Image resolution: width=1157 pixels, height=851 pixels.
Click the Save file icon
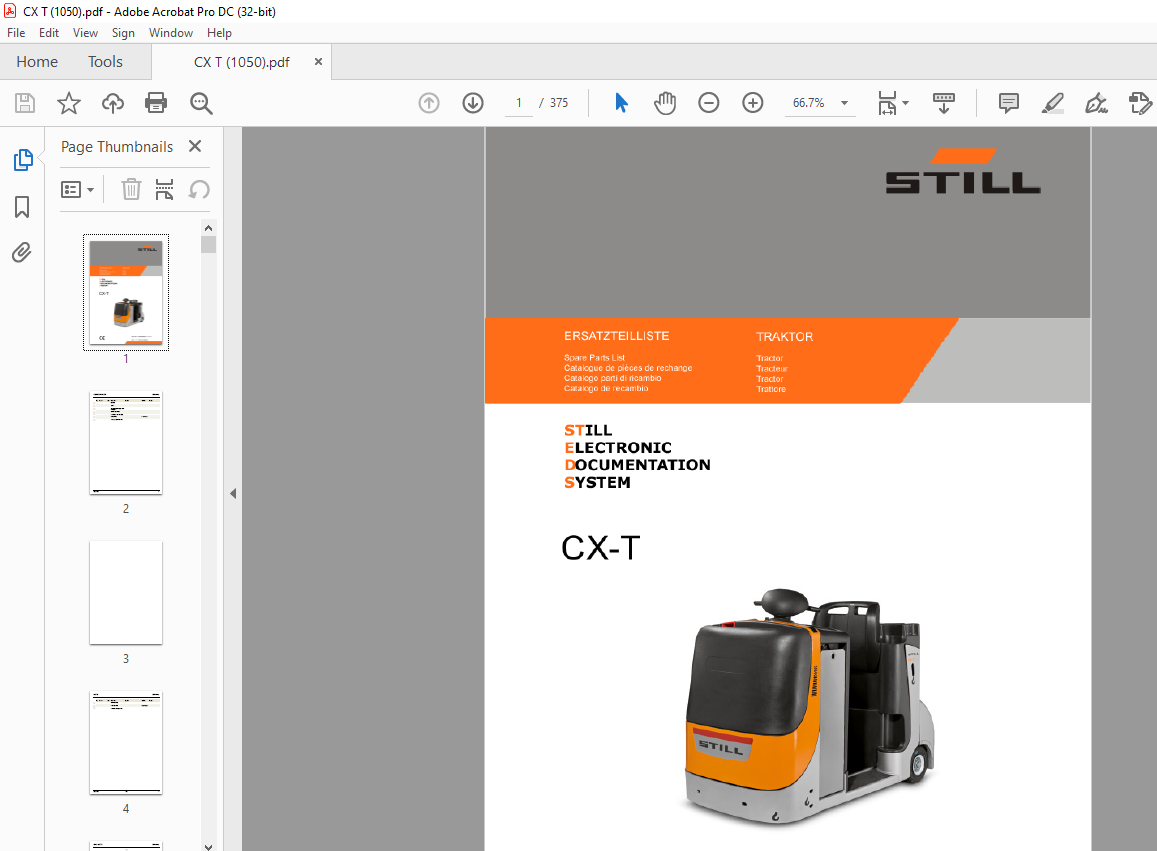25,103
